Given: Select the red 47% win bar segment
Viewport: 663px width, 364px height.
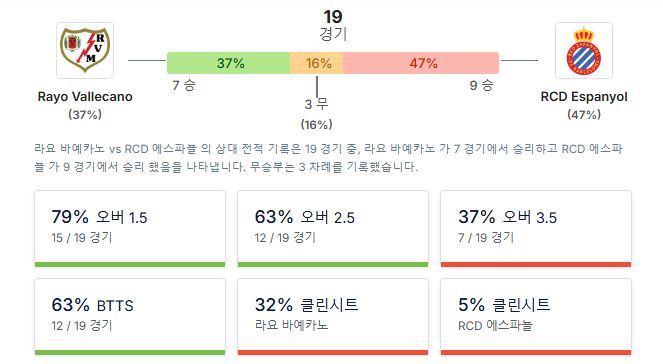Looking at the screenshot, I should 421,63.
